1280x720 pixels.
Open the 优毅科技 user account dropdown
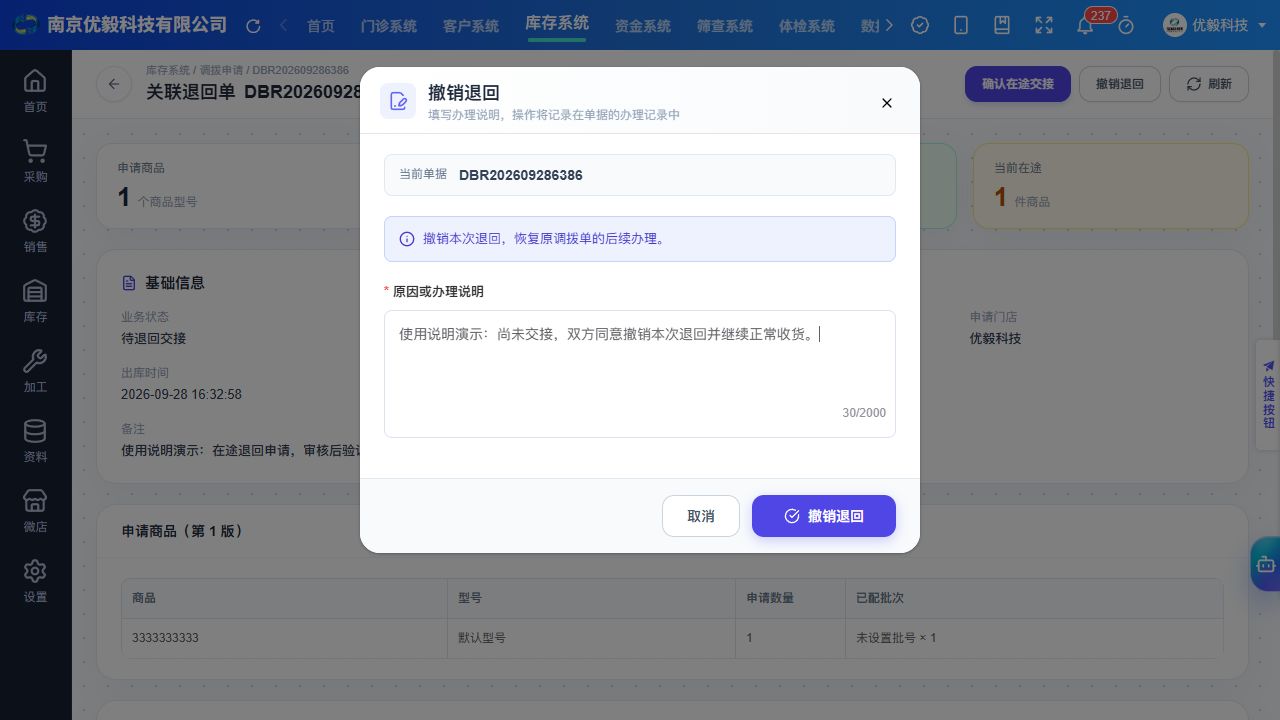(1215, 25)
